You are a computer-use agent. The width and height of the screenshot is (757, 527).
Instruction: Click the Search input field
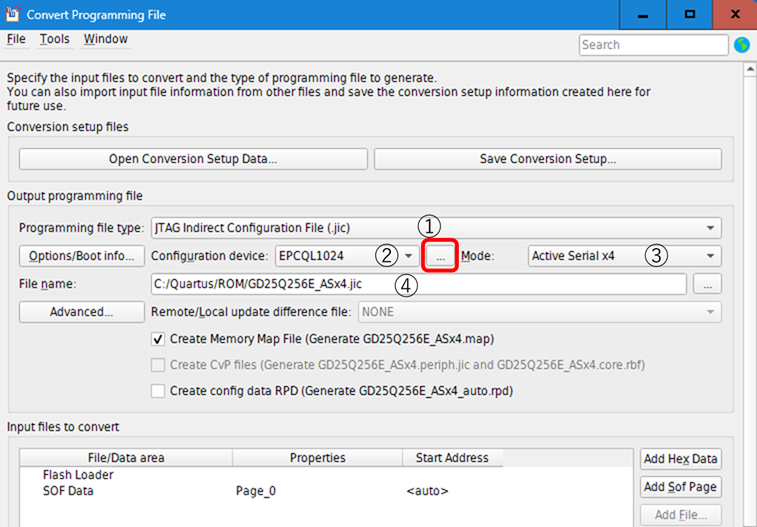[654, 45]
